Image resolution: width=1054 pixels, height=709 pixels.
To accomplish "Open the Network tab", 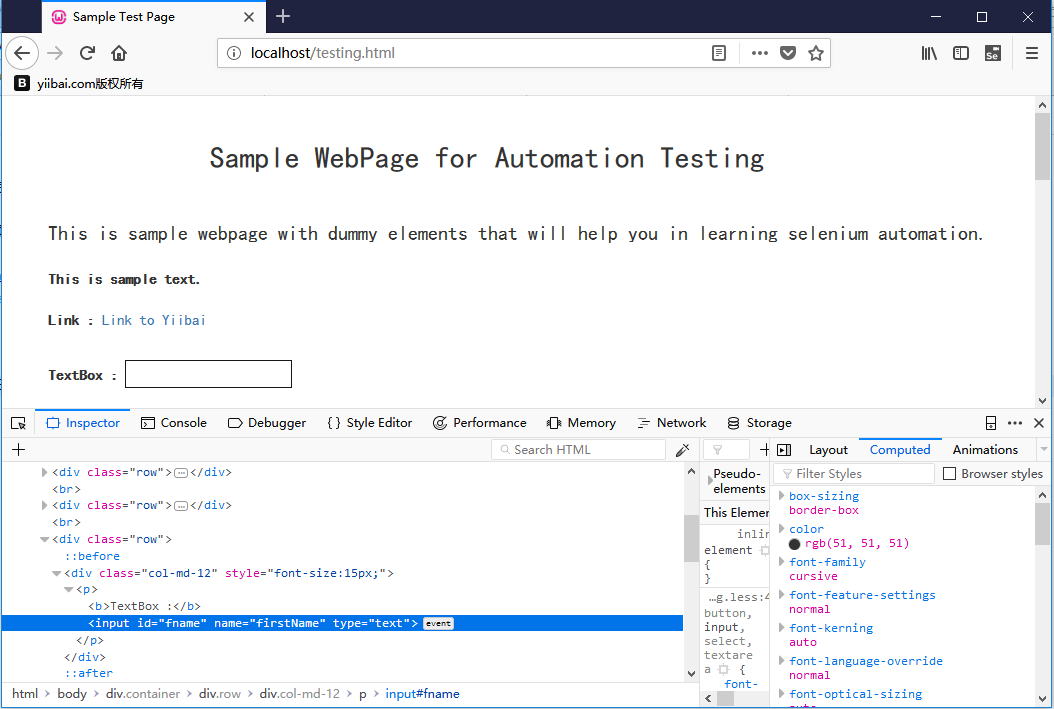I will click(672, 423).
